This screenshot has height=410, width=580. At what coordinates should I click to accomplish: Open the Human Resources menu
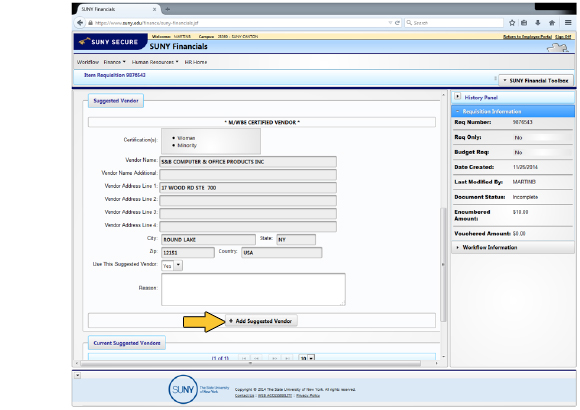(155, 62)
